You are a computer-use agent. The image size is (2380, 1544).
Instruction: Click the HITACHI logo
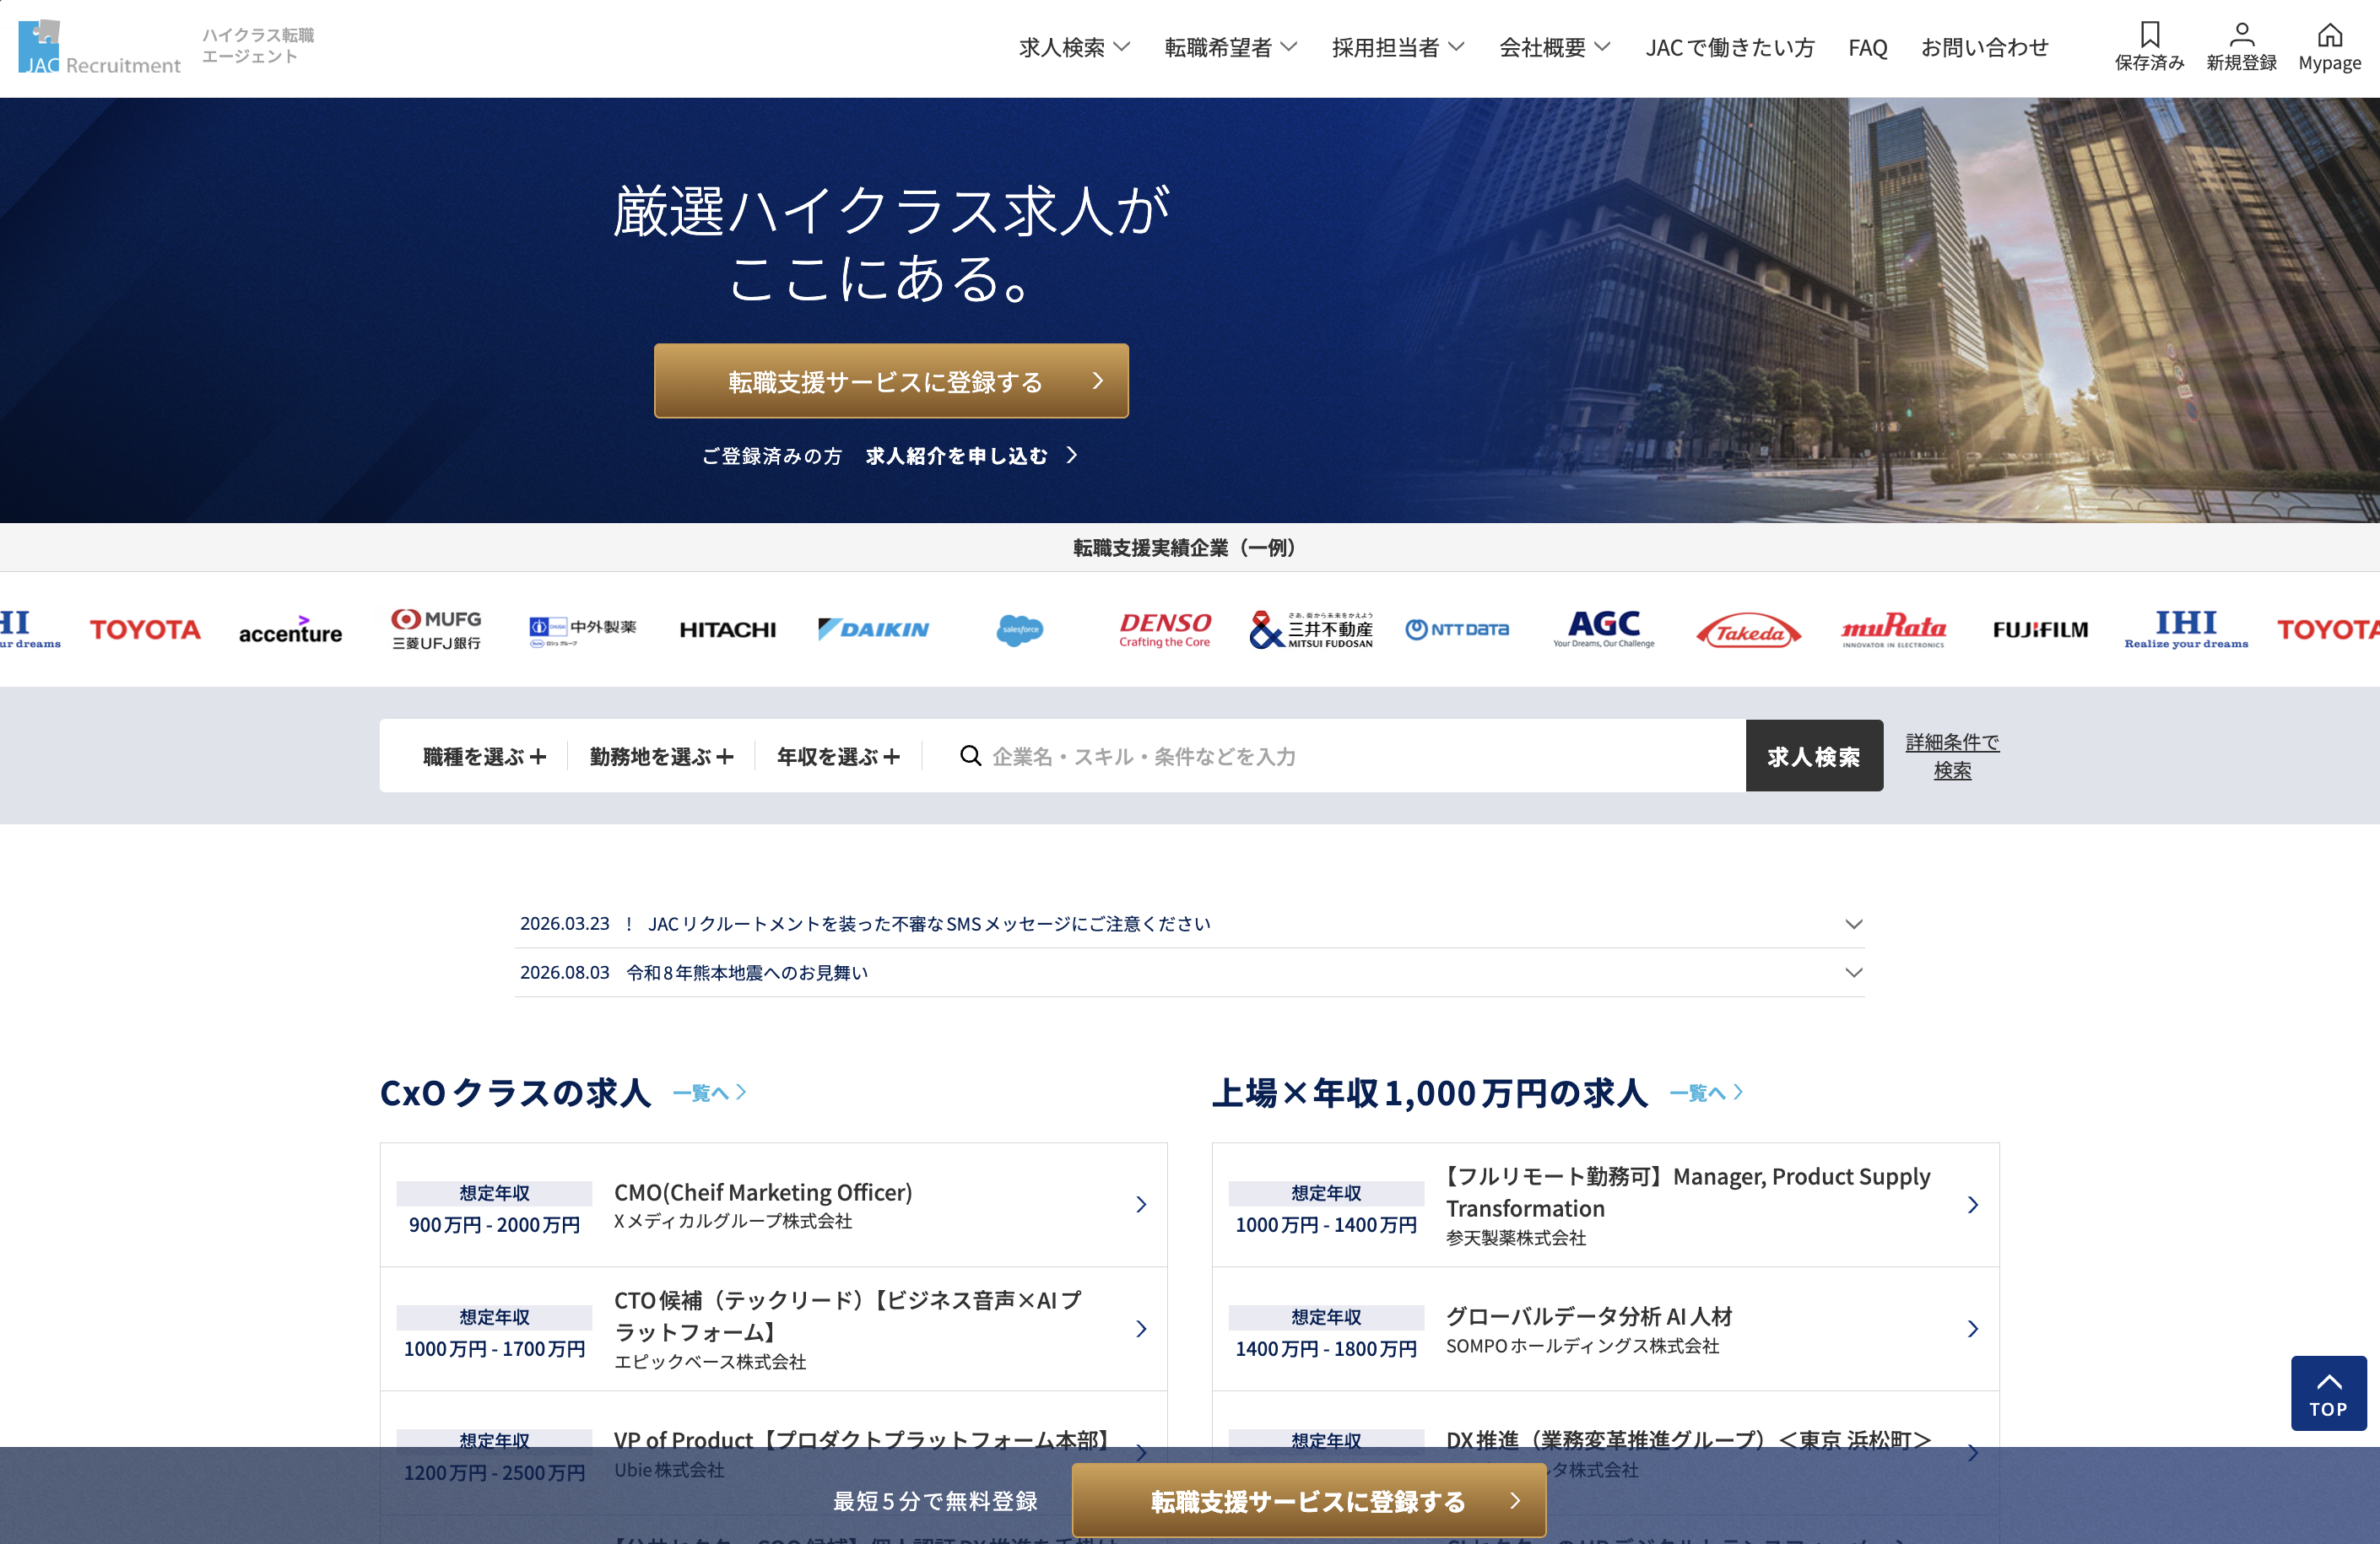point(727,629)
